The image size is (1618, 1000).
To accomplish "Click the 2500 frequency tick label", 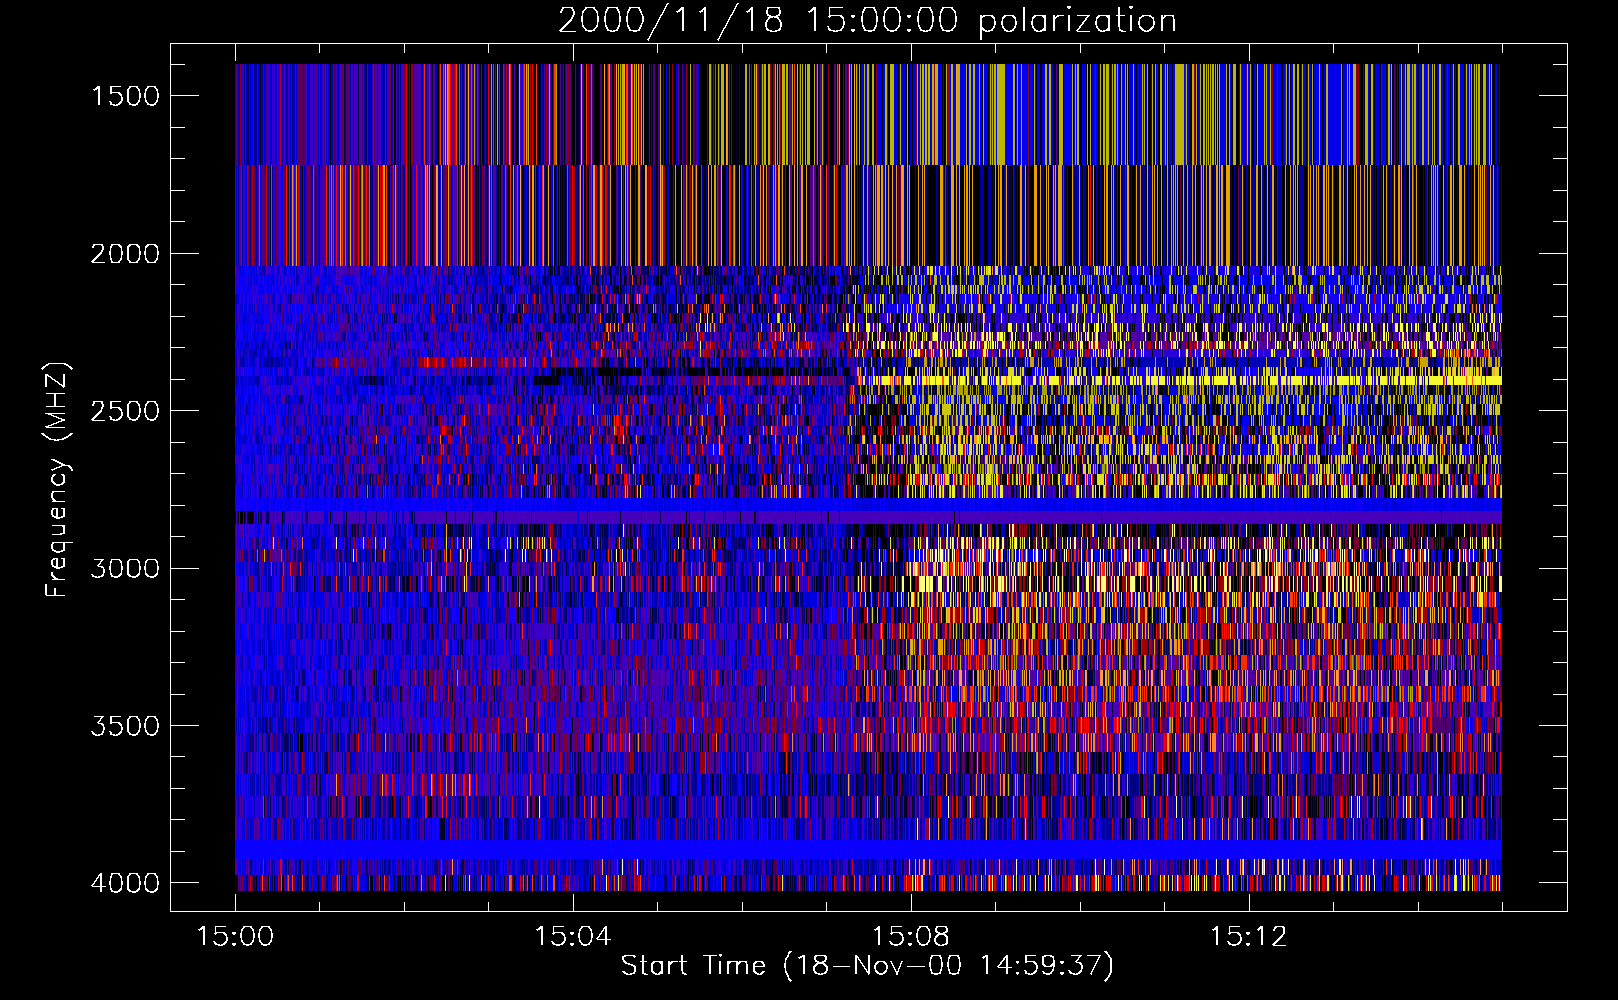I will [x=125, y=411].
